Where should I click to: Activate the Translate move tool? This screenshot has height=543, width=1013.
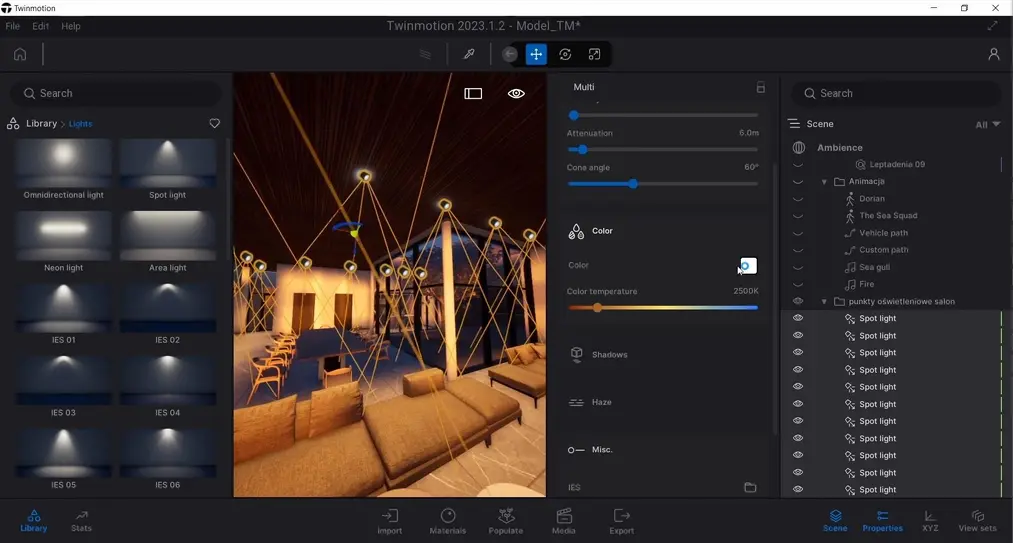[x=536, y=54]
